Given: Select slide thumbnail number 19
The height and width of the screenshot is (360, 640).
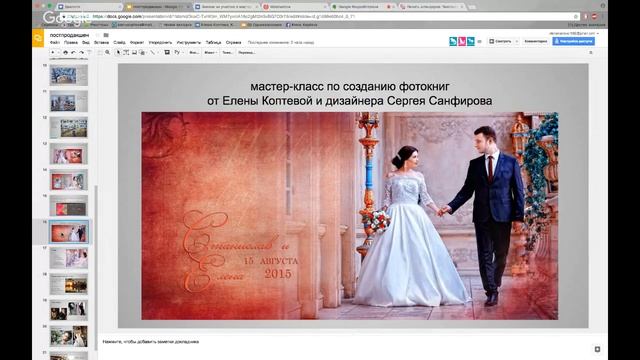Looking at the screenshot, I should (x=69, y=310).
